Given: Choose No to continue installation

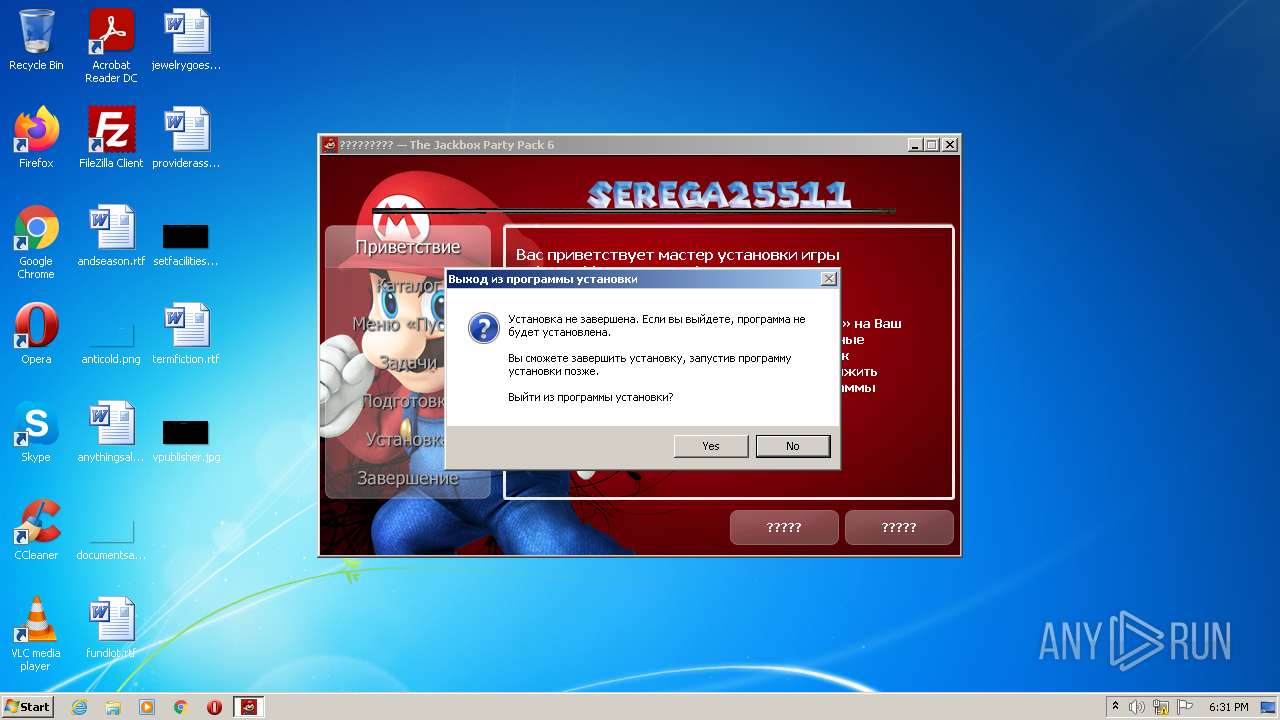Looking at the screenshot, I should click(793, 446).
